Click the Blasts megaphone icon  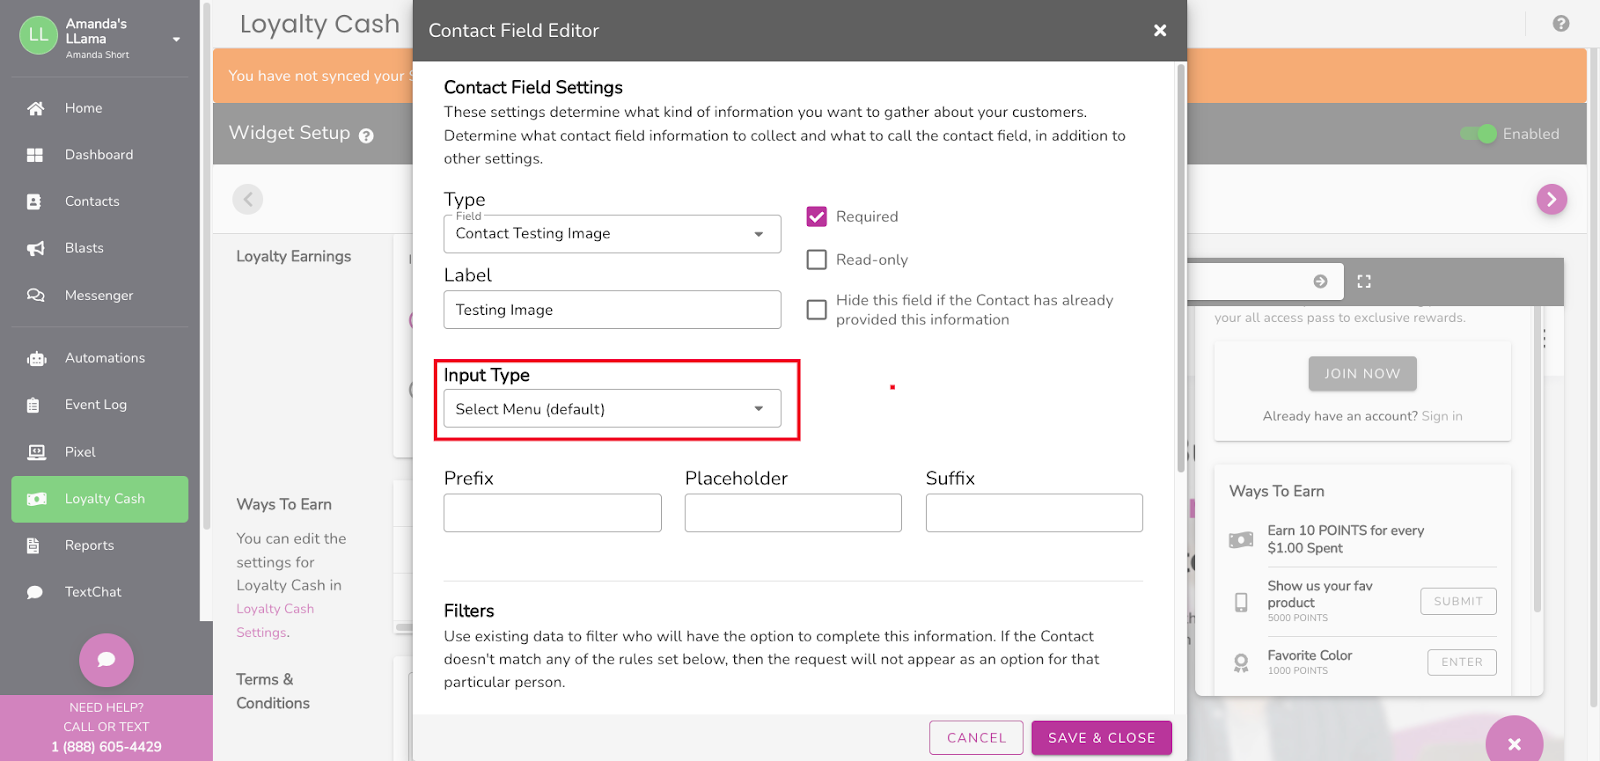(35, 248)
